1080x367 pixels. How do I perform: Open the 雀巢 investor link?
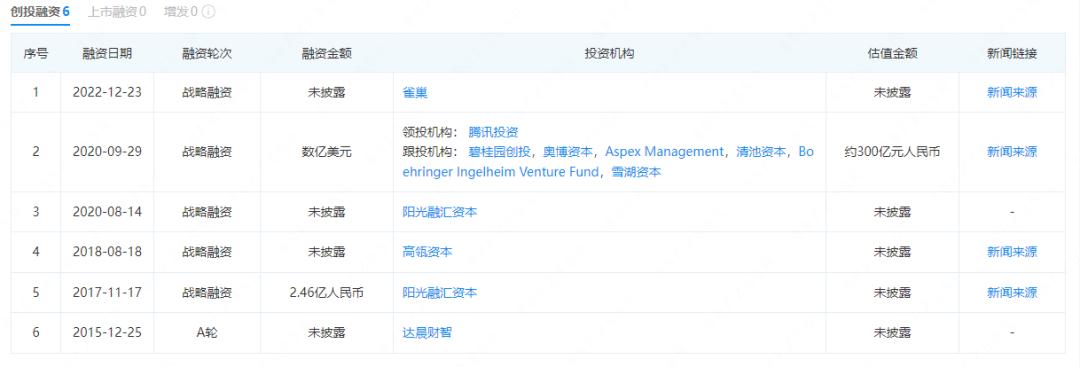[415, 92]
